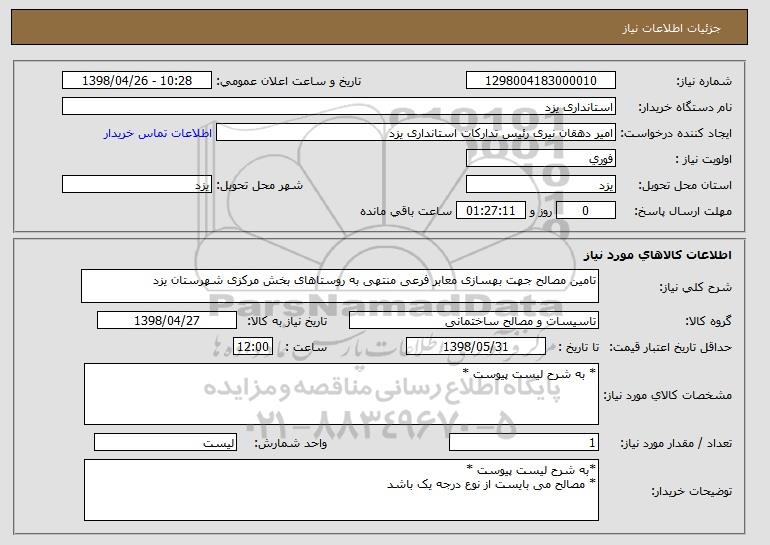The height and width of the screenshot is (545, 770).
Task: Click the label تاریخ نیاز به کالا
Action: pyautogui.click(x=287, y=321)
